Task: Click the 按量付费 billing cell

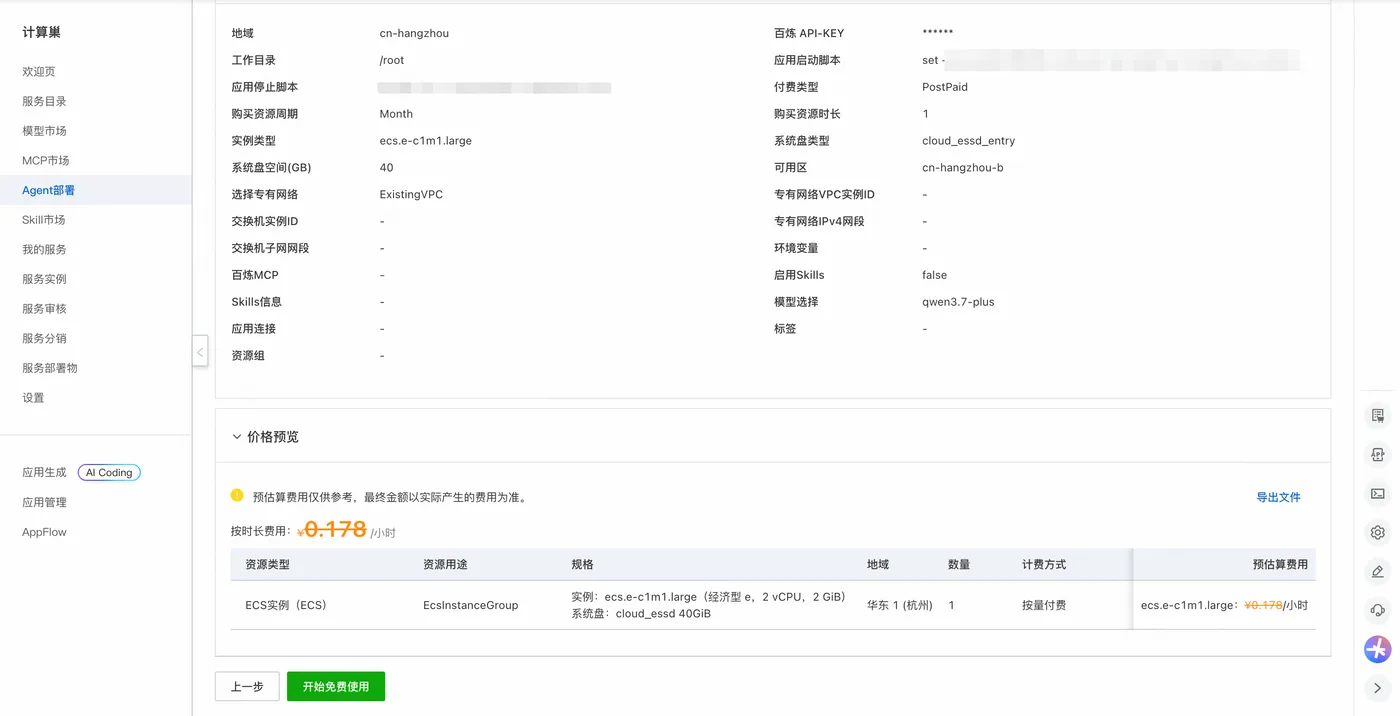Action: pos(1044,605)
